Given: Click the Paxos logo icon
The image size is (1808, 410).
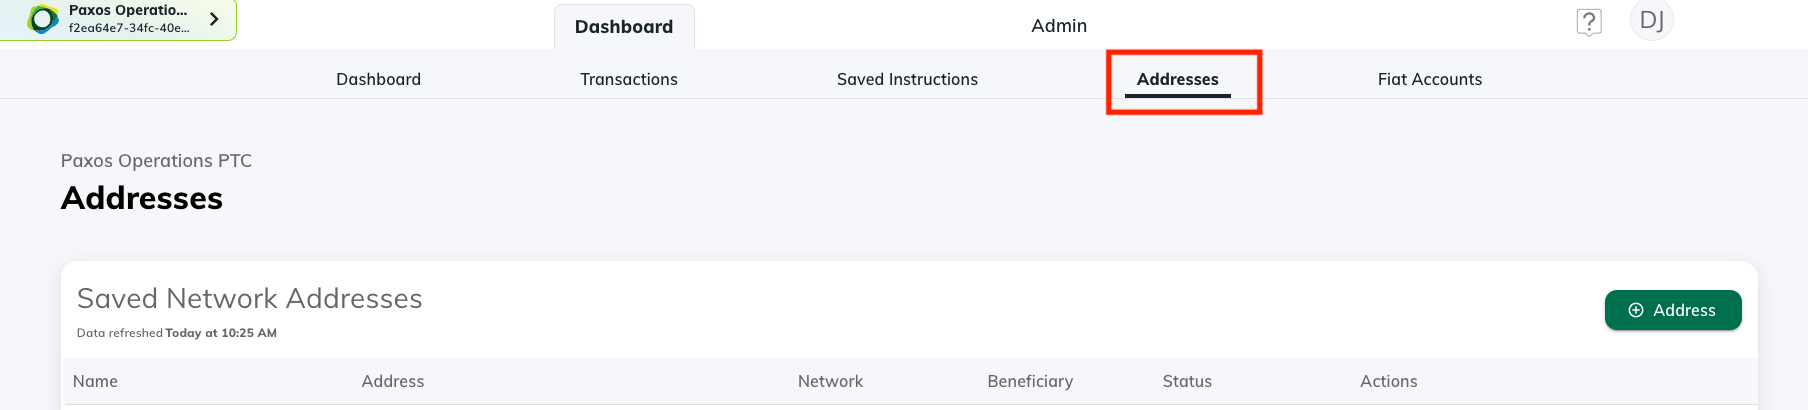Looking at the screenshot, I should pos(43,19).
